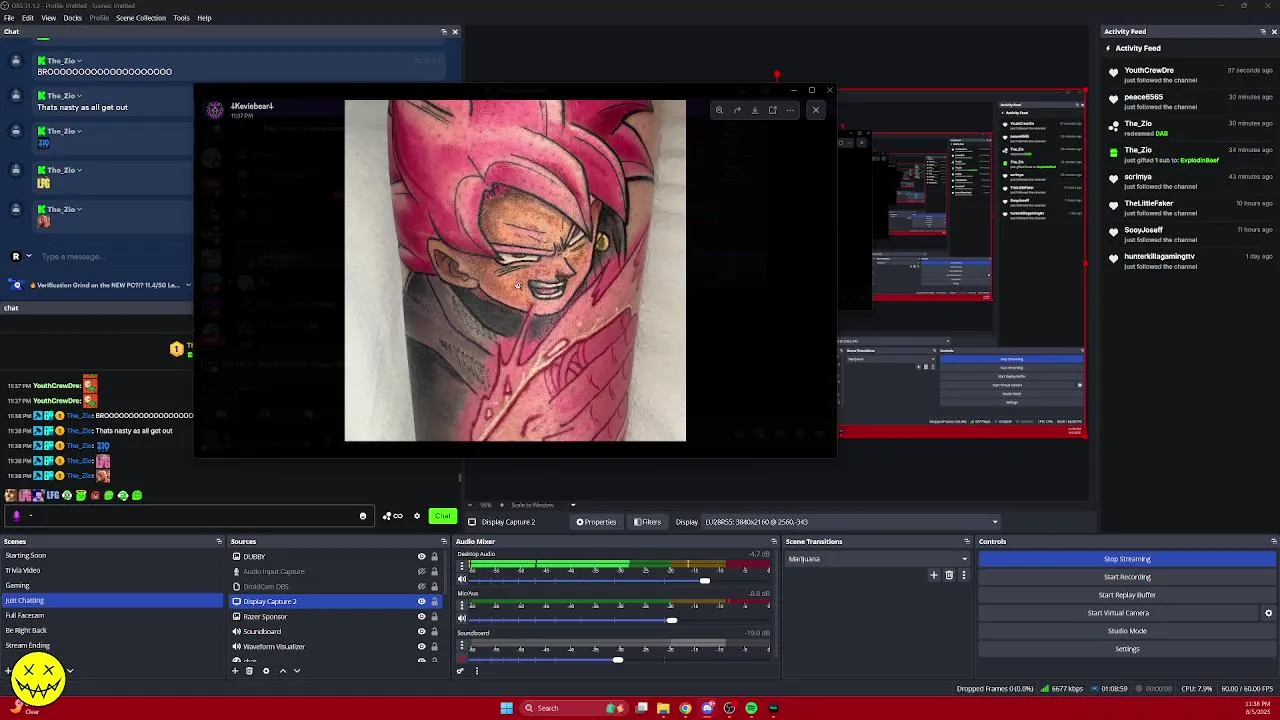
Task: Open emote picker in chat input
Action: (363, 516)
